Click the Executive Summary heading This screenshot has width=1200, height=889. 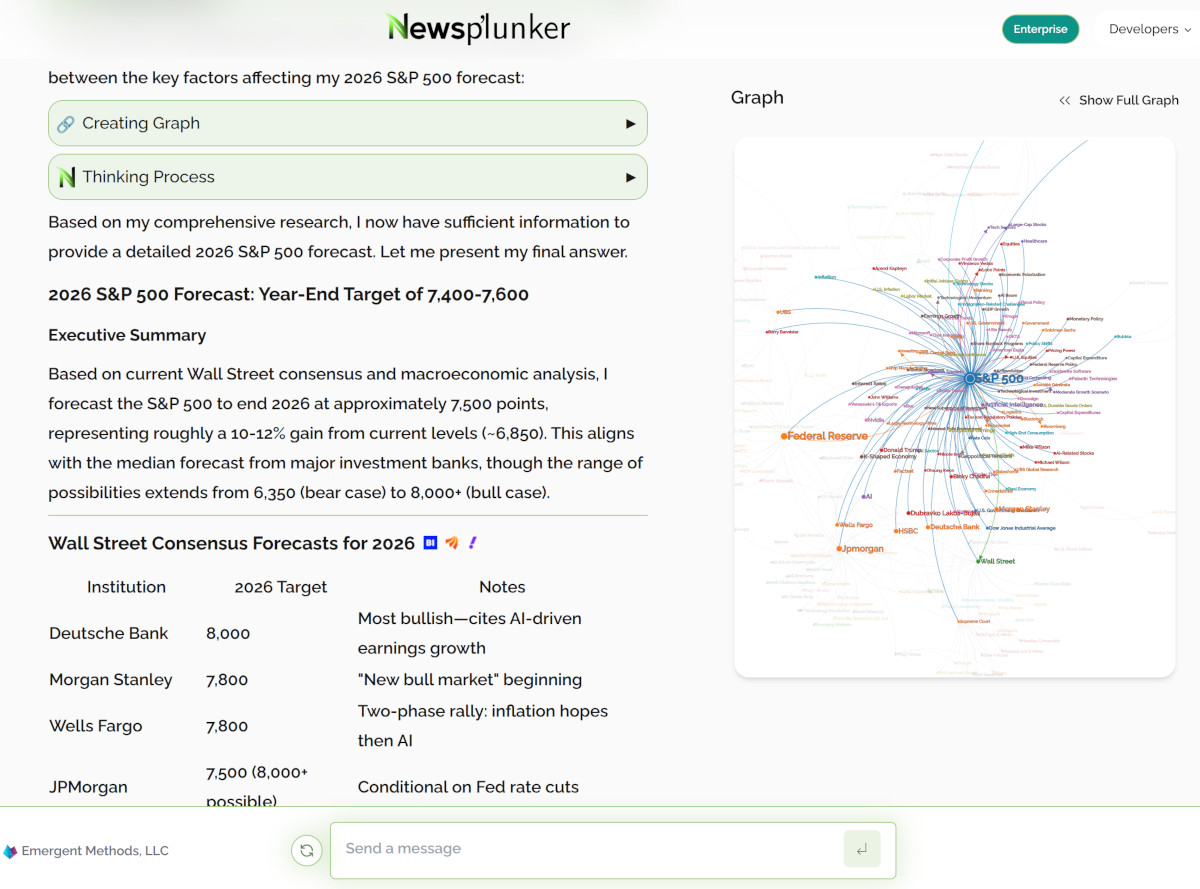pos(127,335)
